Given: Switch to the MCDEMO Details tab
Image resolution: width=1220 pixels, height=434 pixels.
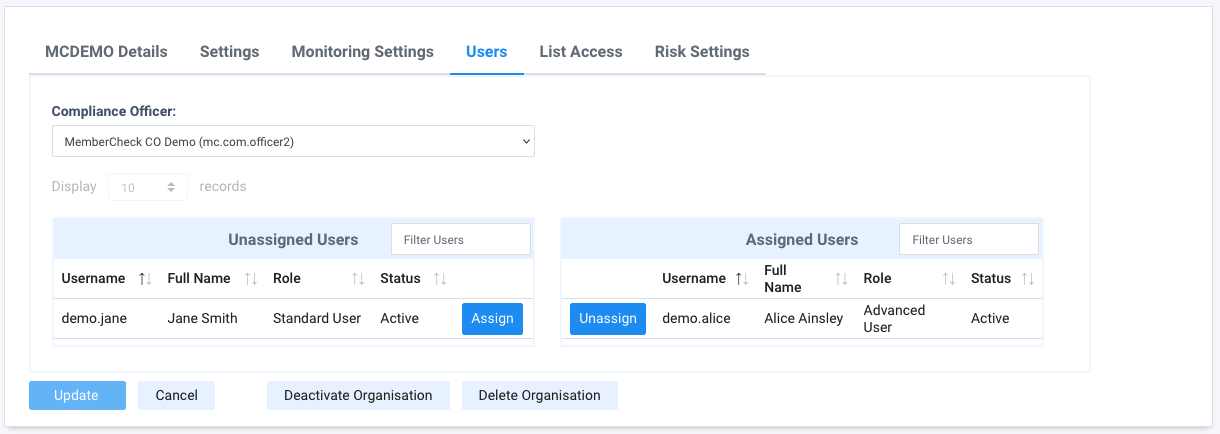Looking at the screenshot, I should pyautogui.click(x=106, y=52).
